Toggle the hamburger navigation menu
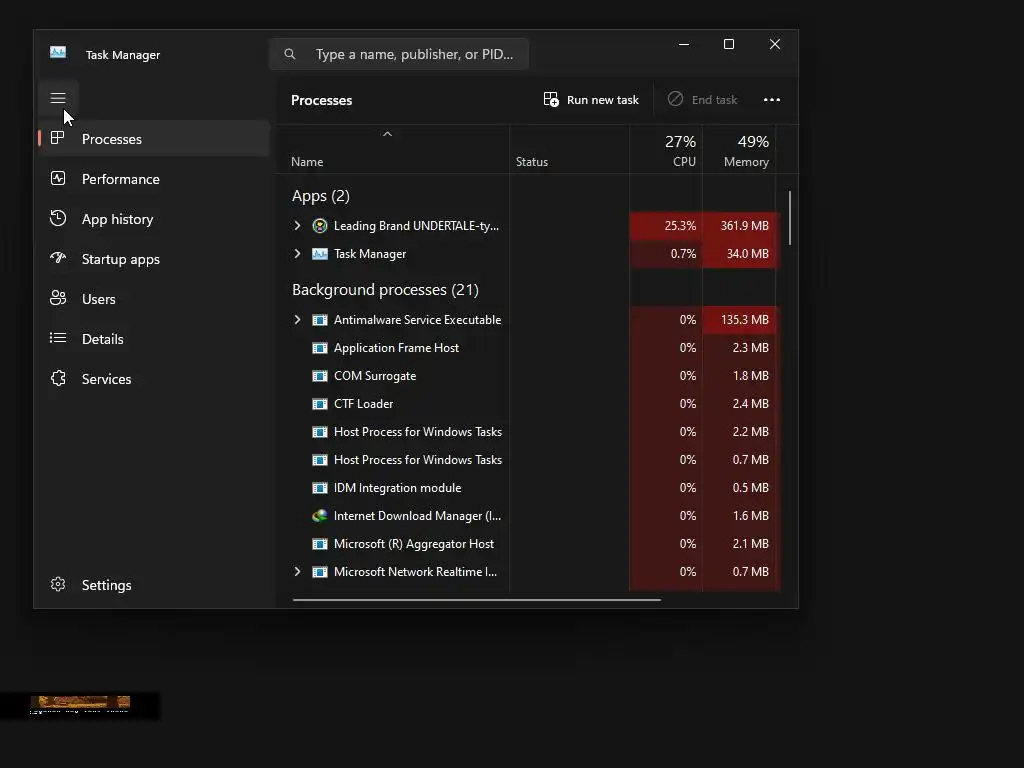This screenshot has height=768, width=1024. tap(57, 98)
